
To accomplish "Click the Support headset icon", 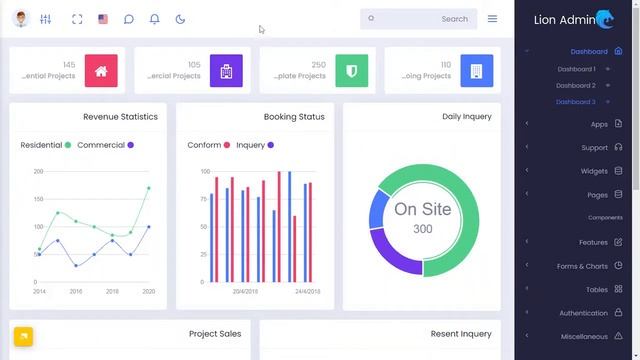I will pyautogui.click(x=618, y=147).
